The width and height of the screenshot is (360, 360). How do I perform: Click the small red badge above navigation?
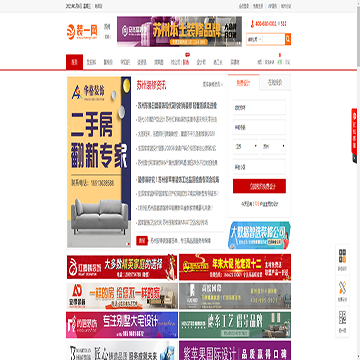coord(187,55)
